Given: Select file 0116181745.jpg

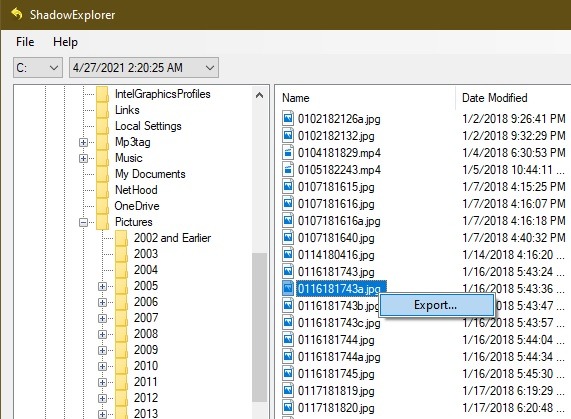Looking at the screenshot, I should point(336,374).
